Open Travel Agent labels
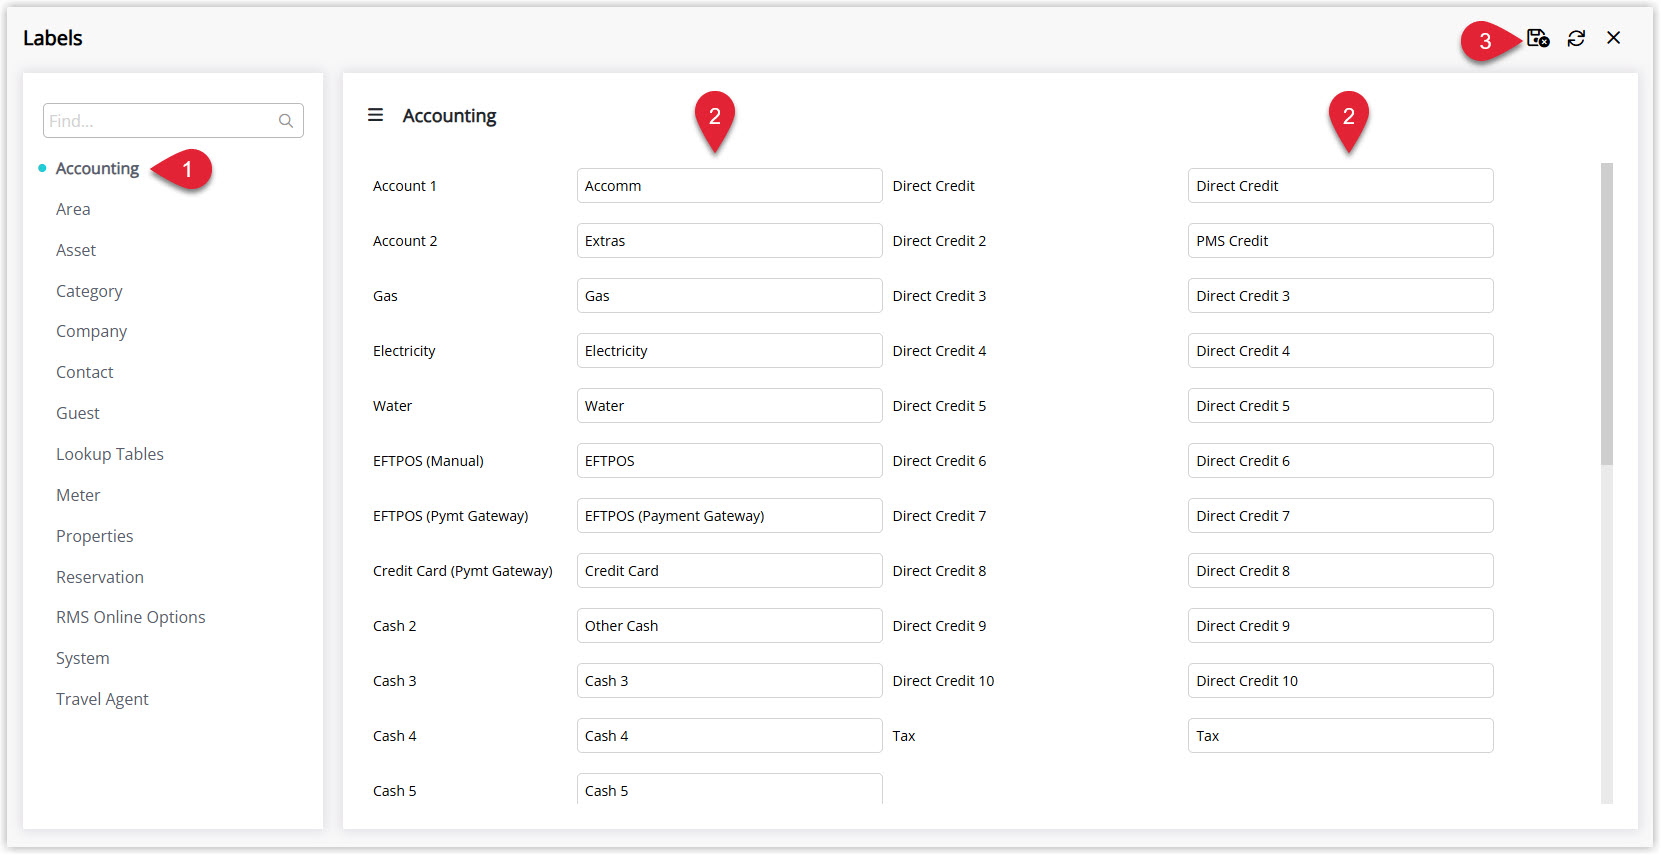 pyautogui.click(x=102, y=699)
